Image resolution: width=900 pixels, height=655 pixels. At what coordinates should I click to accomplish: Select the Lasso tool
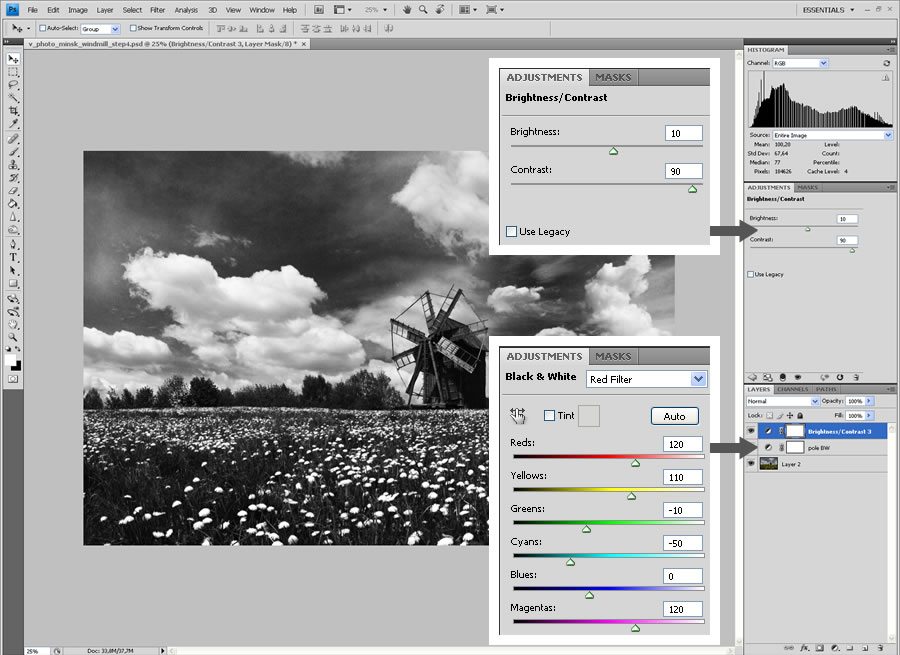[14, 85]
